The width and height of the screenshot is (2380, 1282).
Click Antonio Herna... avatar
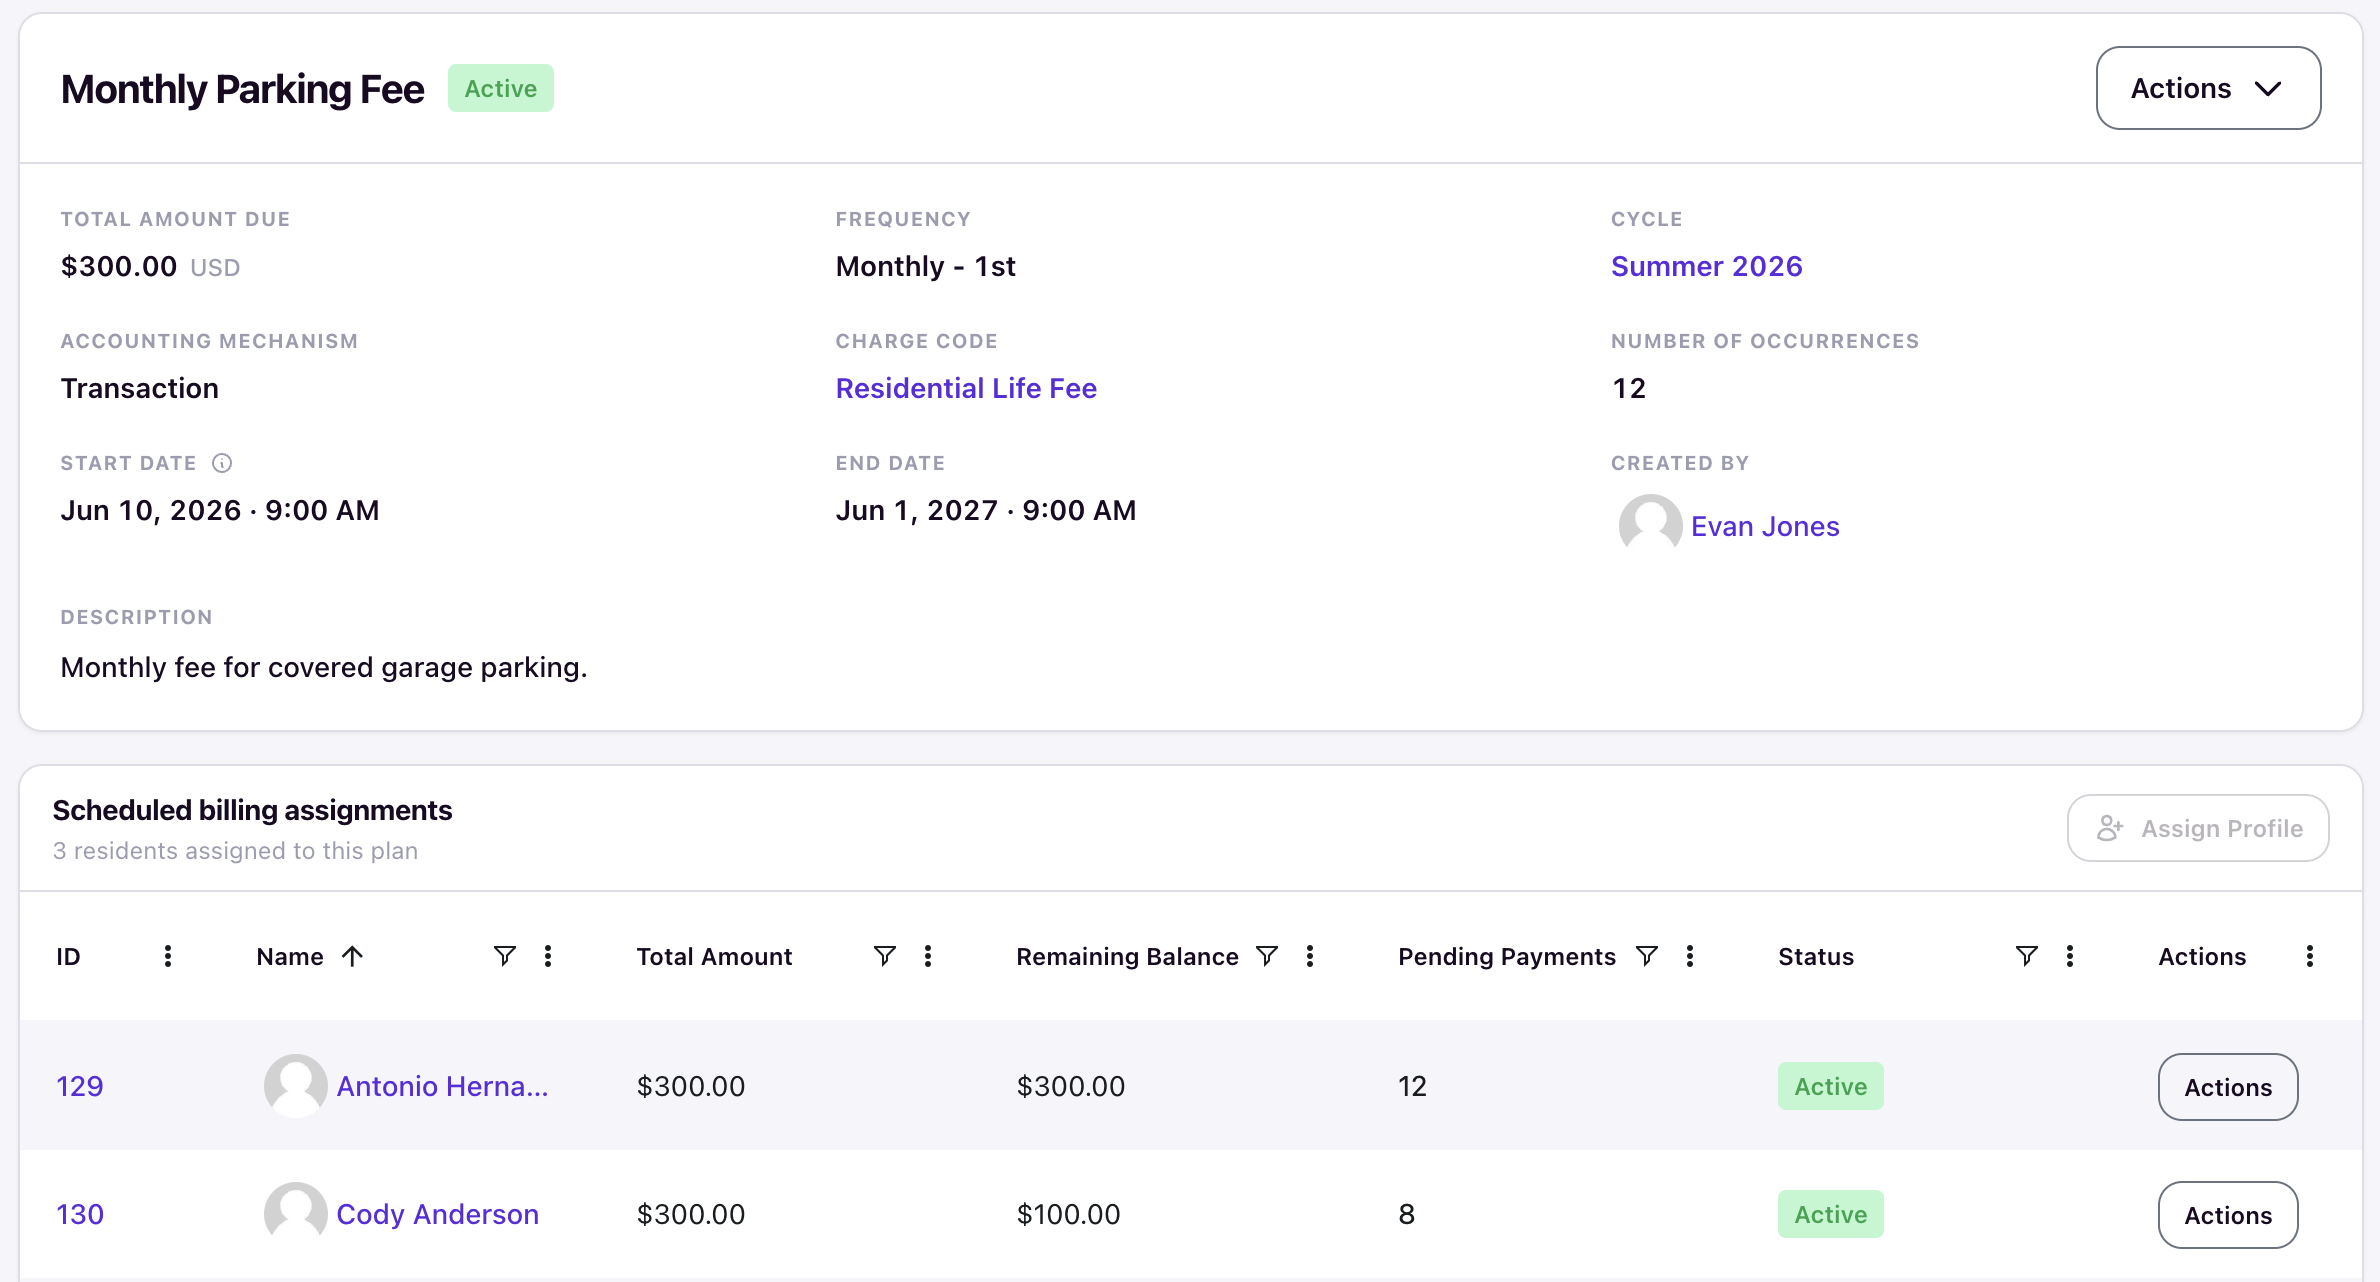295,1085
